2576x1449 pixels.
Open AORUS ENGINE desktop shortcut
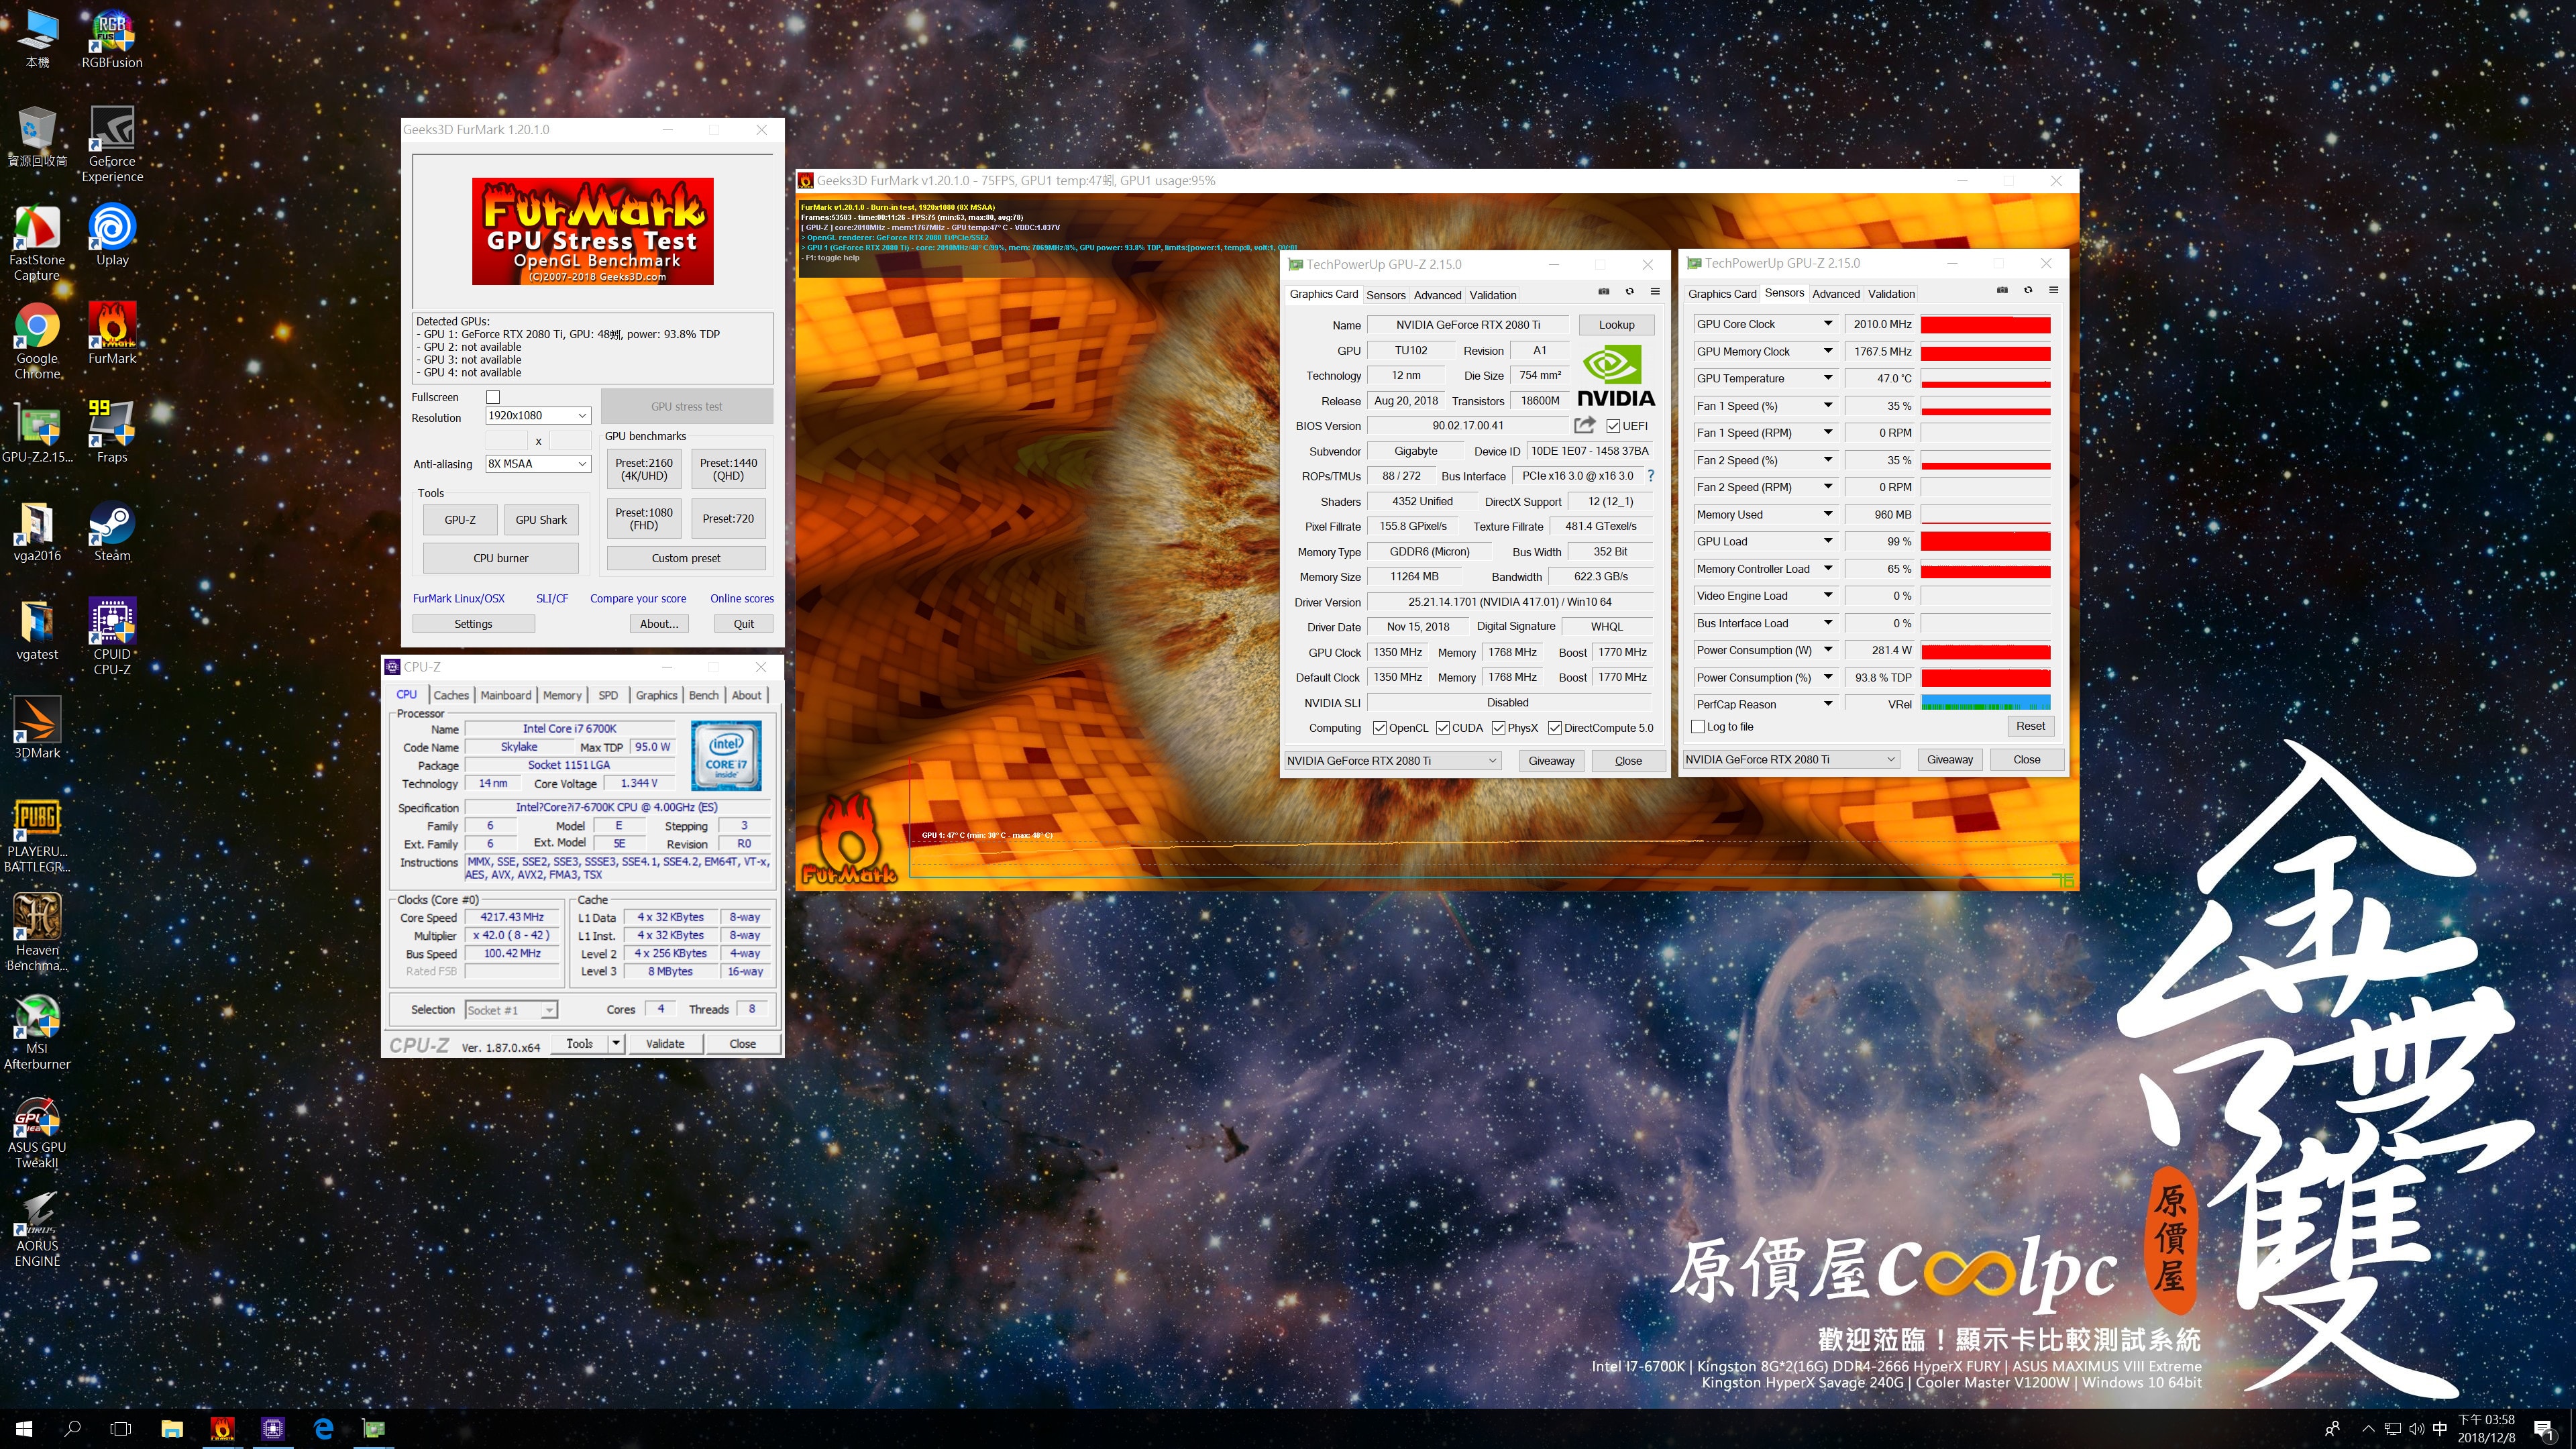pos(37,1229)
